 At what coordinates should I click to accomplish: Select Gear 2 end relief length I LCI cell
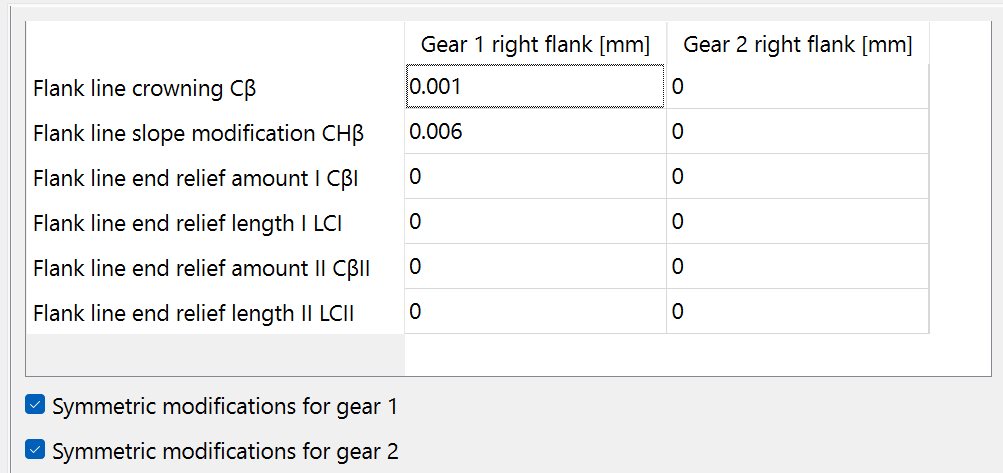click(797, 222)
